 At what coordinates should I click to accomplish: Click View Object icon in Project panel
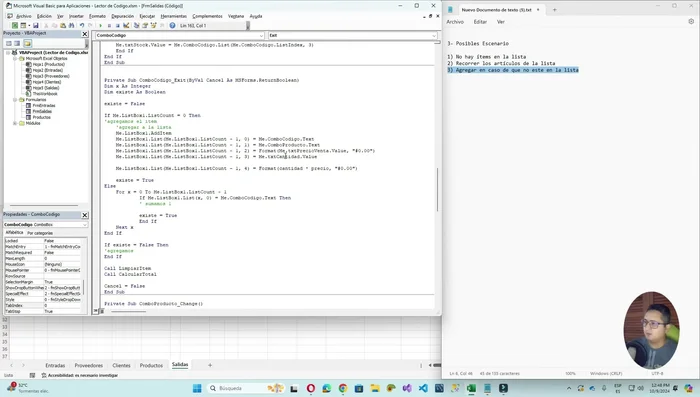click(x=17, y=43)
